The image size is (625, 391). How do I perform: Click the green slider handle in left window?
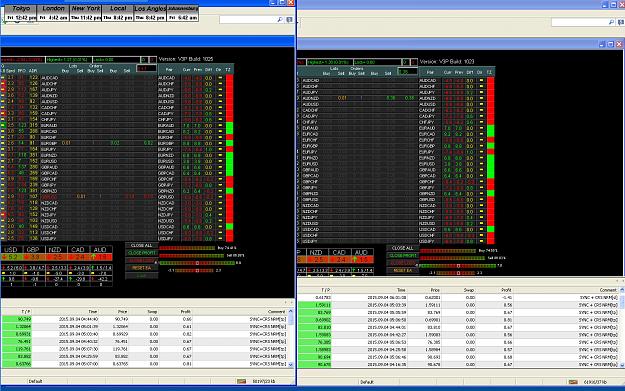(x=197, y=263)
